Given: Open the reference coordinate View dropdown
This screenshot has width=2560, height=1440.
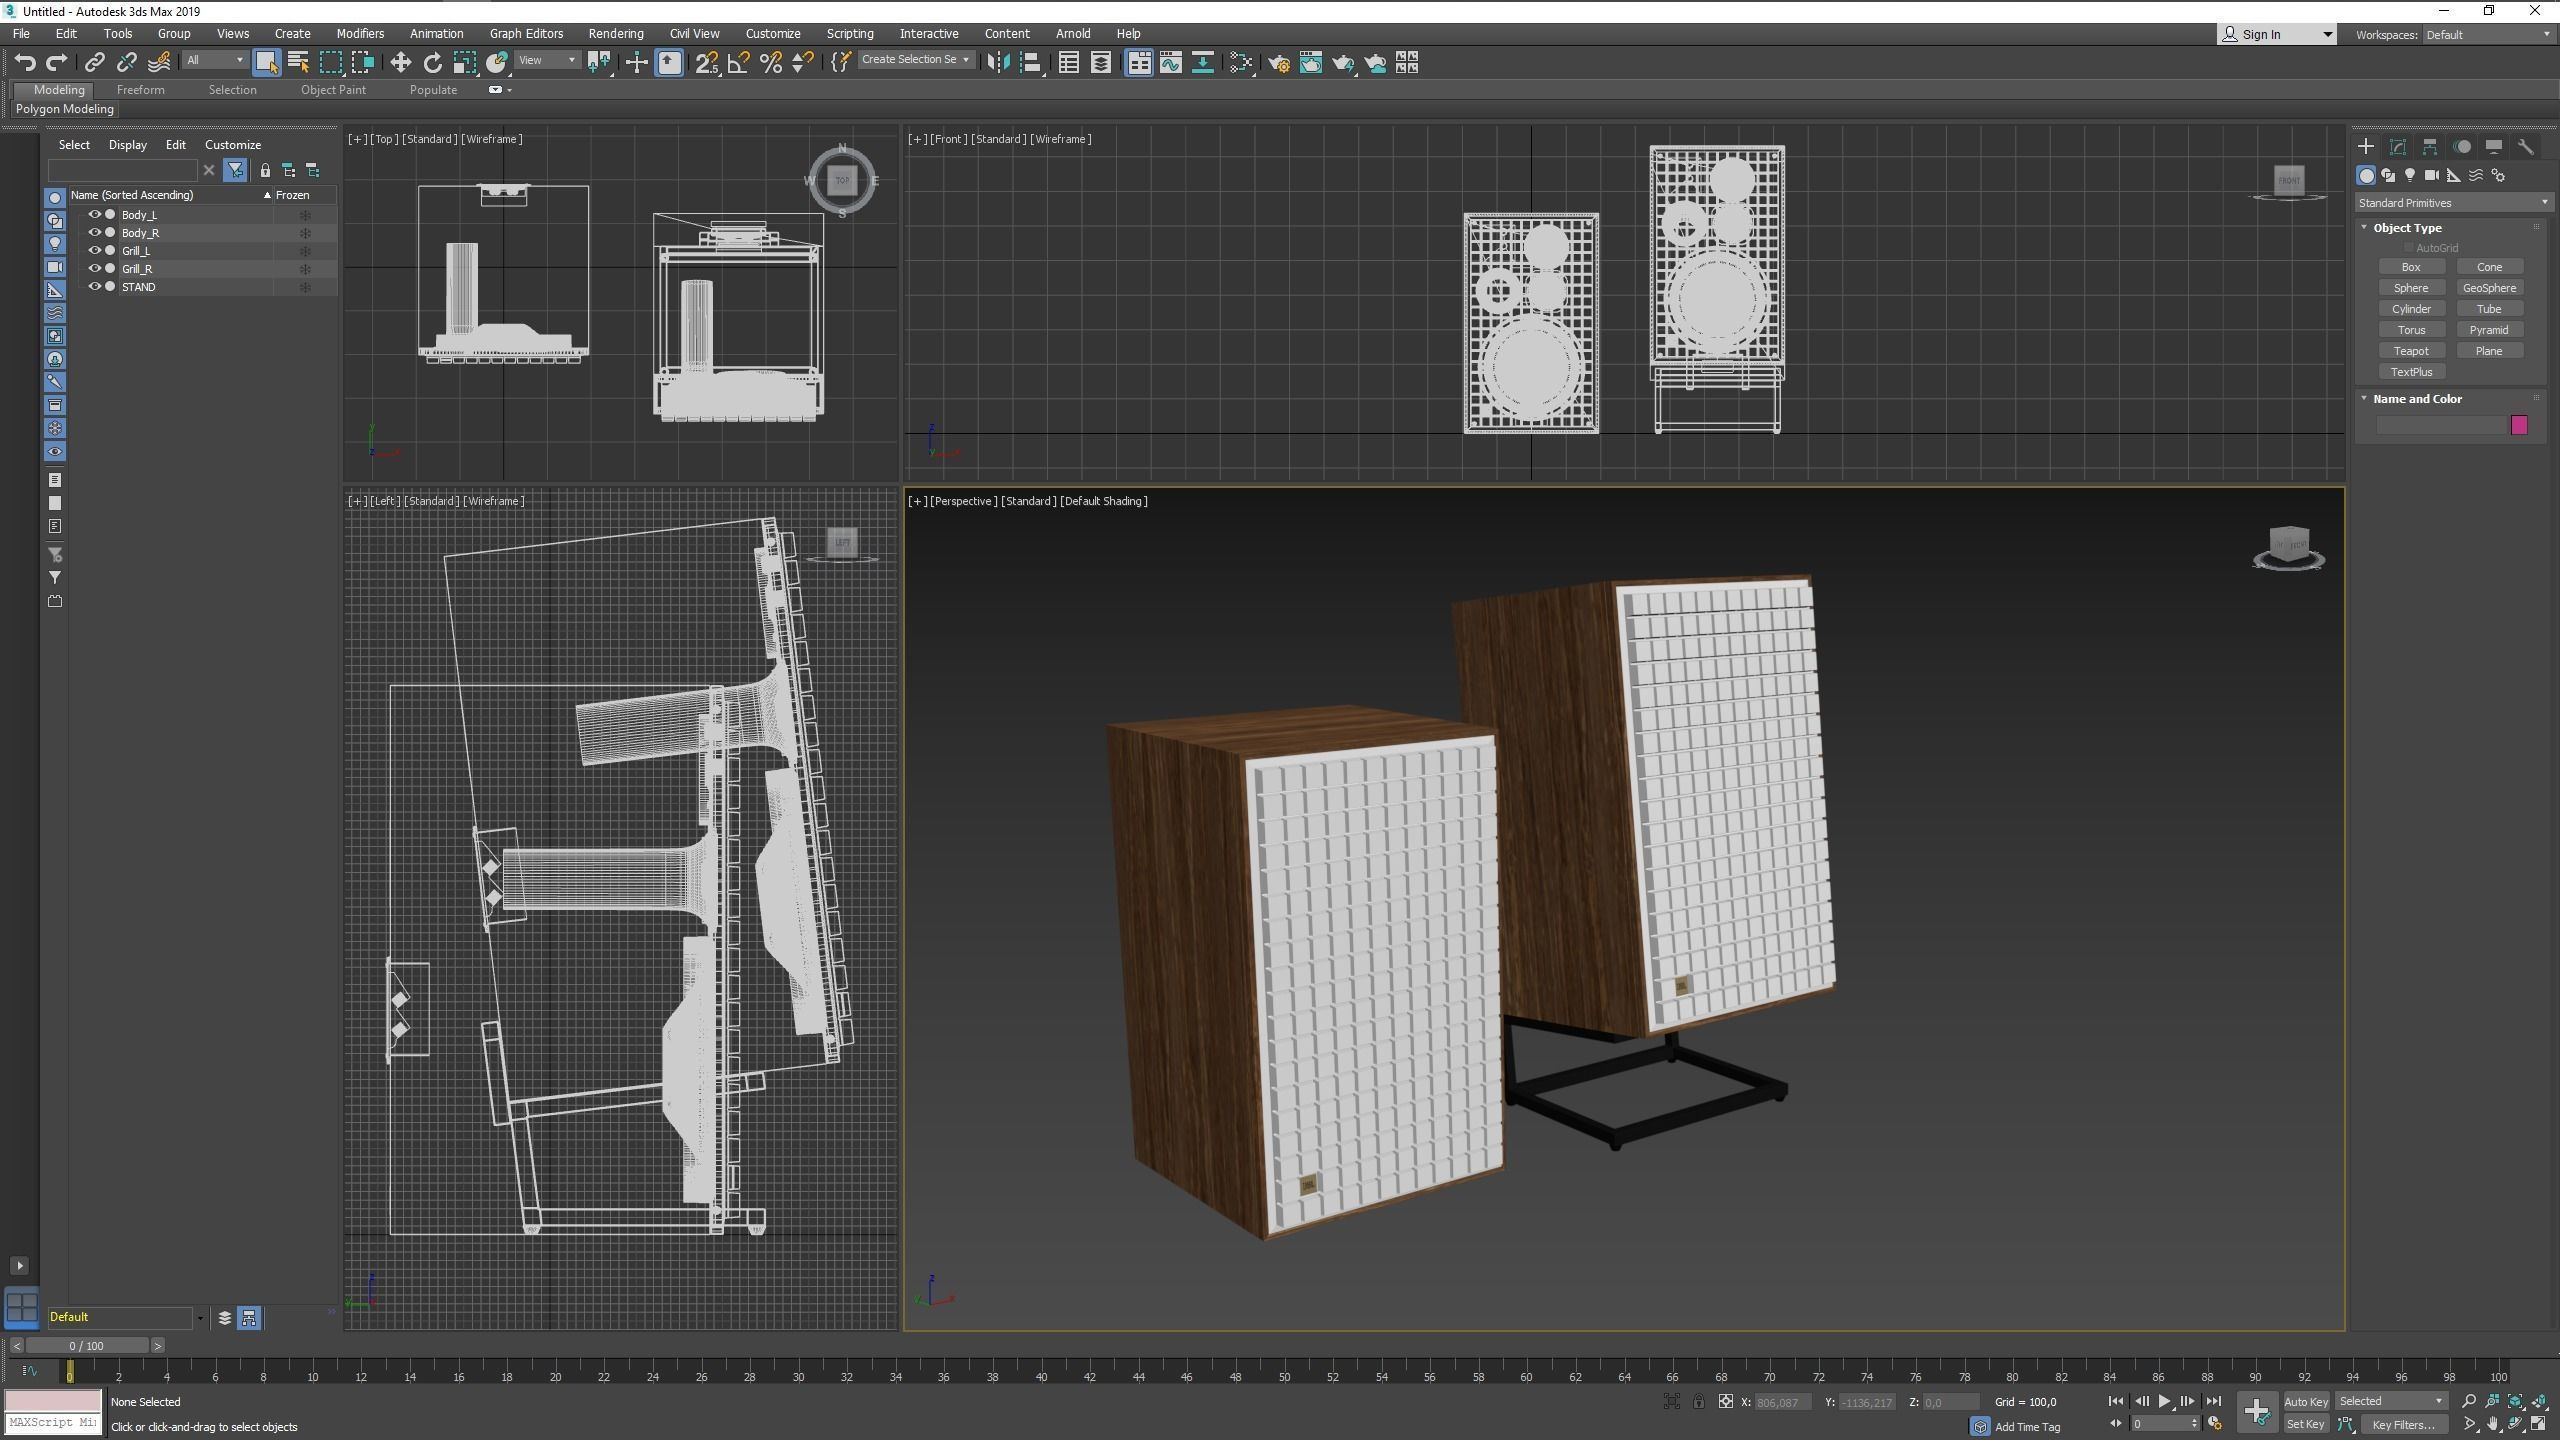Looking at the screenshot, I should [547, 61].
